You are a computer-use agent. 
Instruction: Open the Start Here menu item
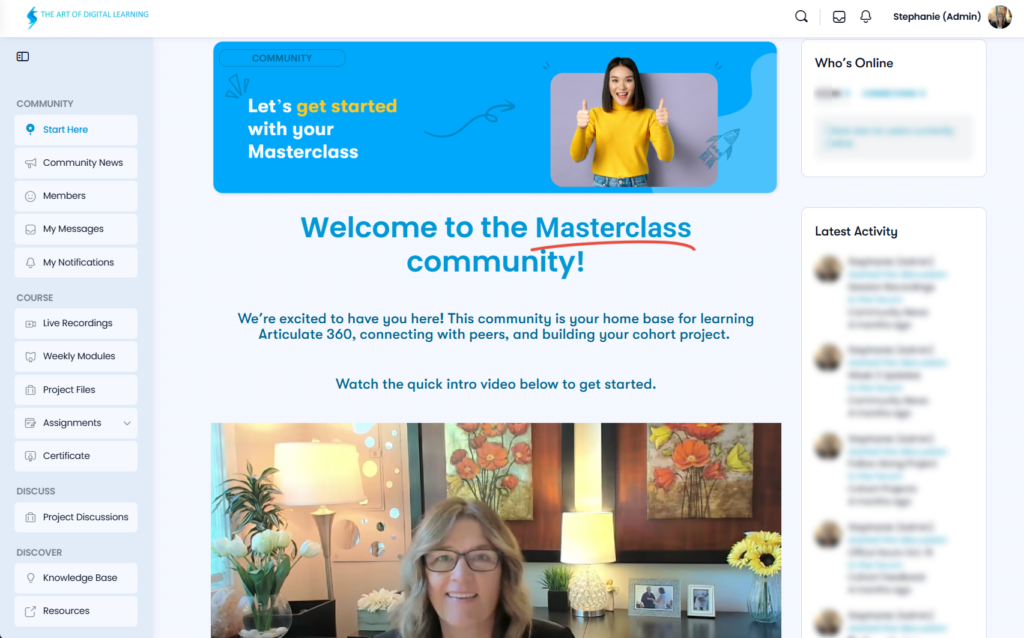(x=76, y=130)
